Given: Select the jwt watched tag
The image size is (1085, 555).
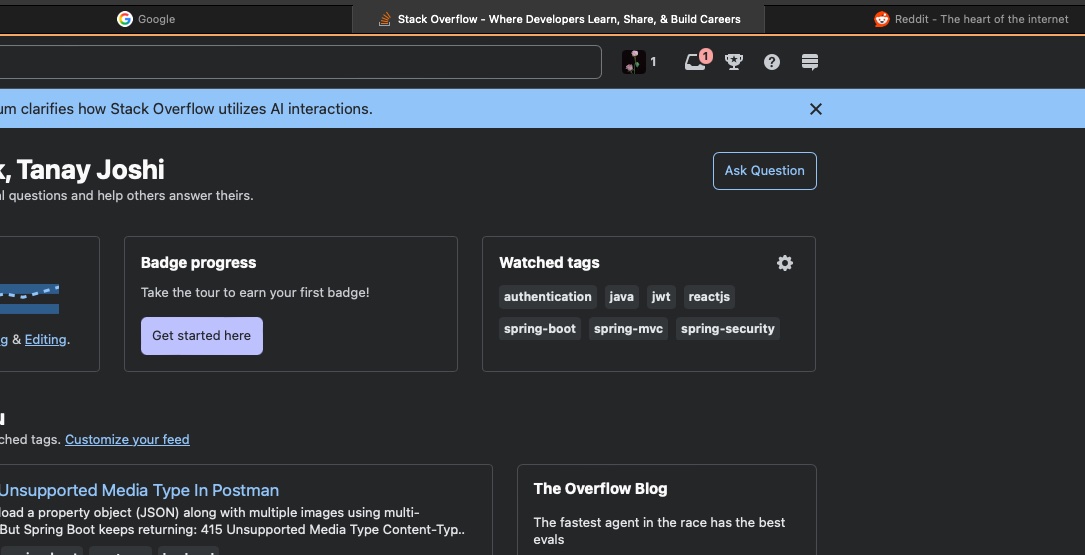Looking at the screenshot, I should (x=661, y=297).
